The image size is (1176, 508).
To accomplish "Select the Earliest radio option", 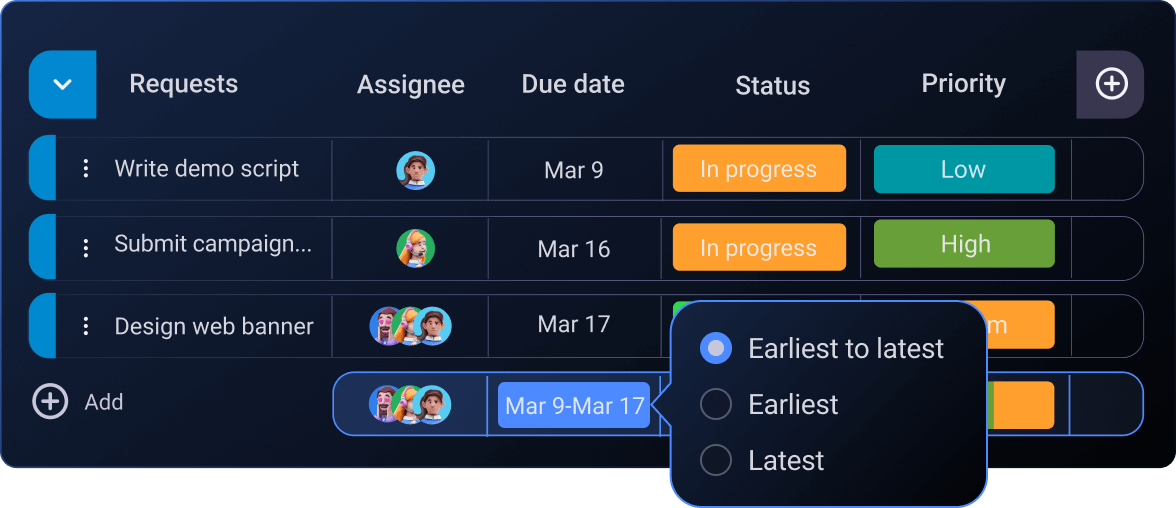I will coord(716,404).
